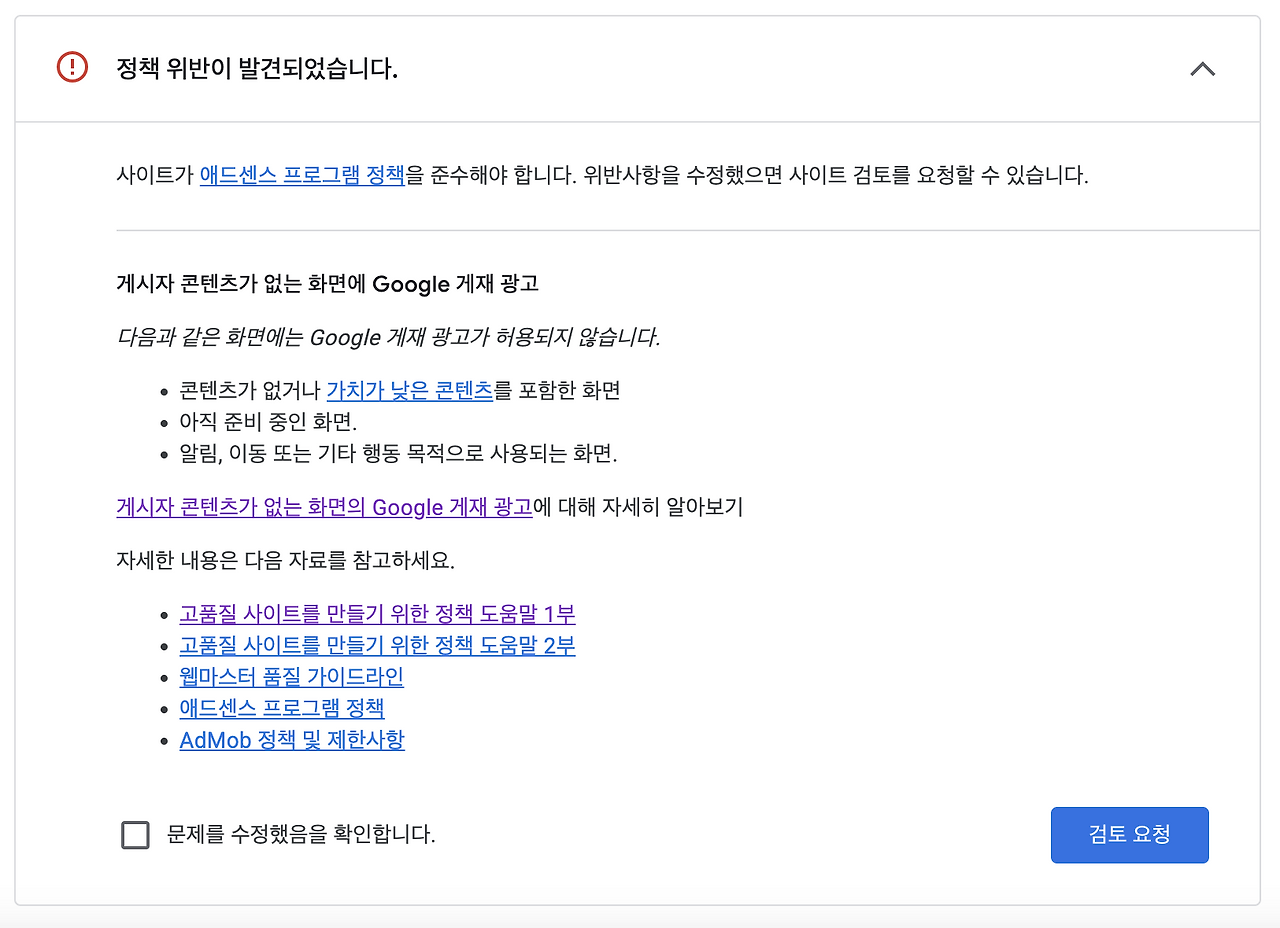Screen dimensions: 1280x928
Task: Open '고품질 사이트를 만들기 위한 정책 도움말 2부'
Action: (x=377, y=645)
